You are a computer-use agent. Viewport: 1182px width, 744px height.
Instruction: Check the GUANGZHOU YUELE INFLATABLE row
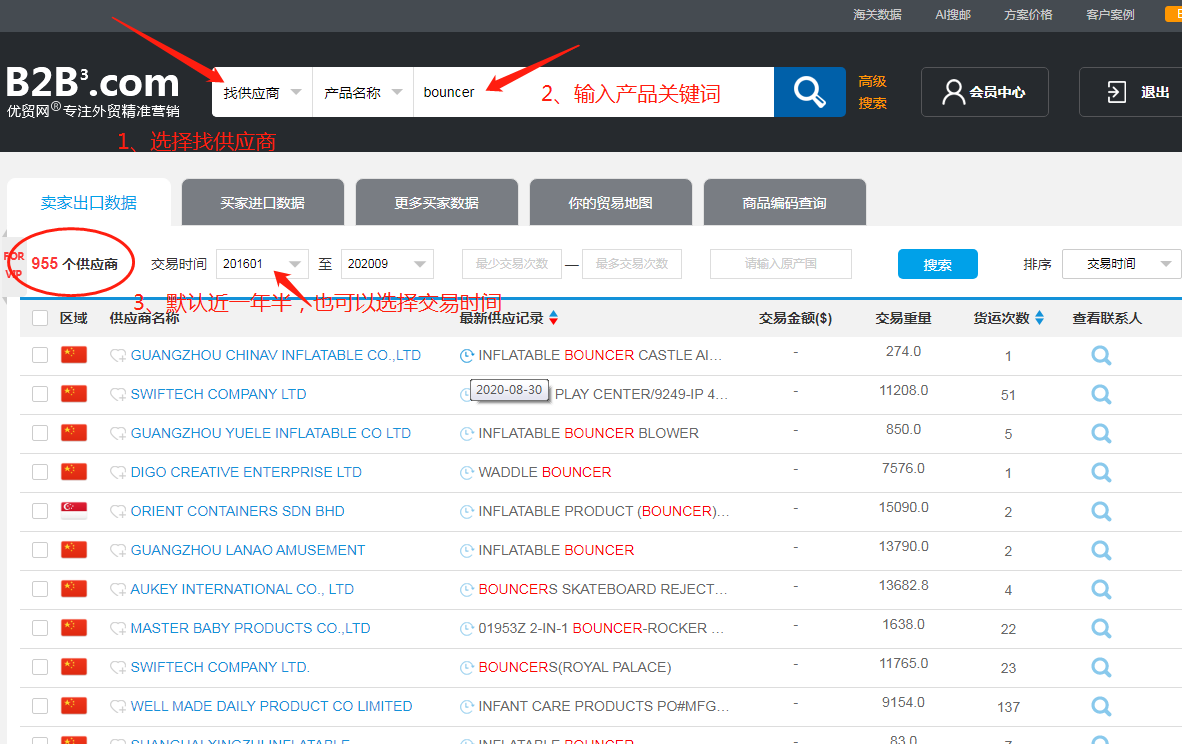pyautogui.click(x=40, y=433)
